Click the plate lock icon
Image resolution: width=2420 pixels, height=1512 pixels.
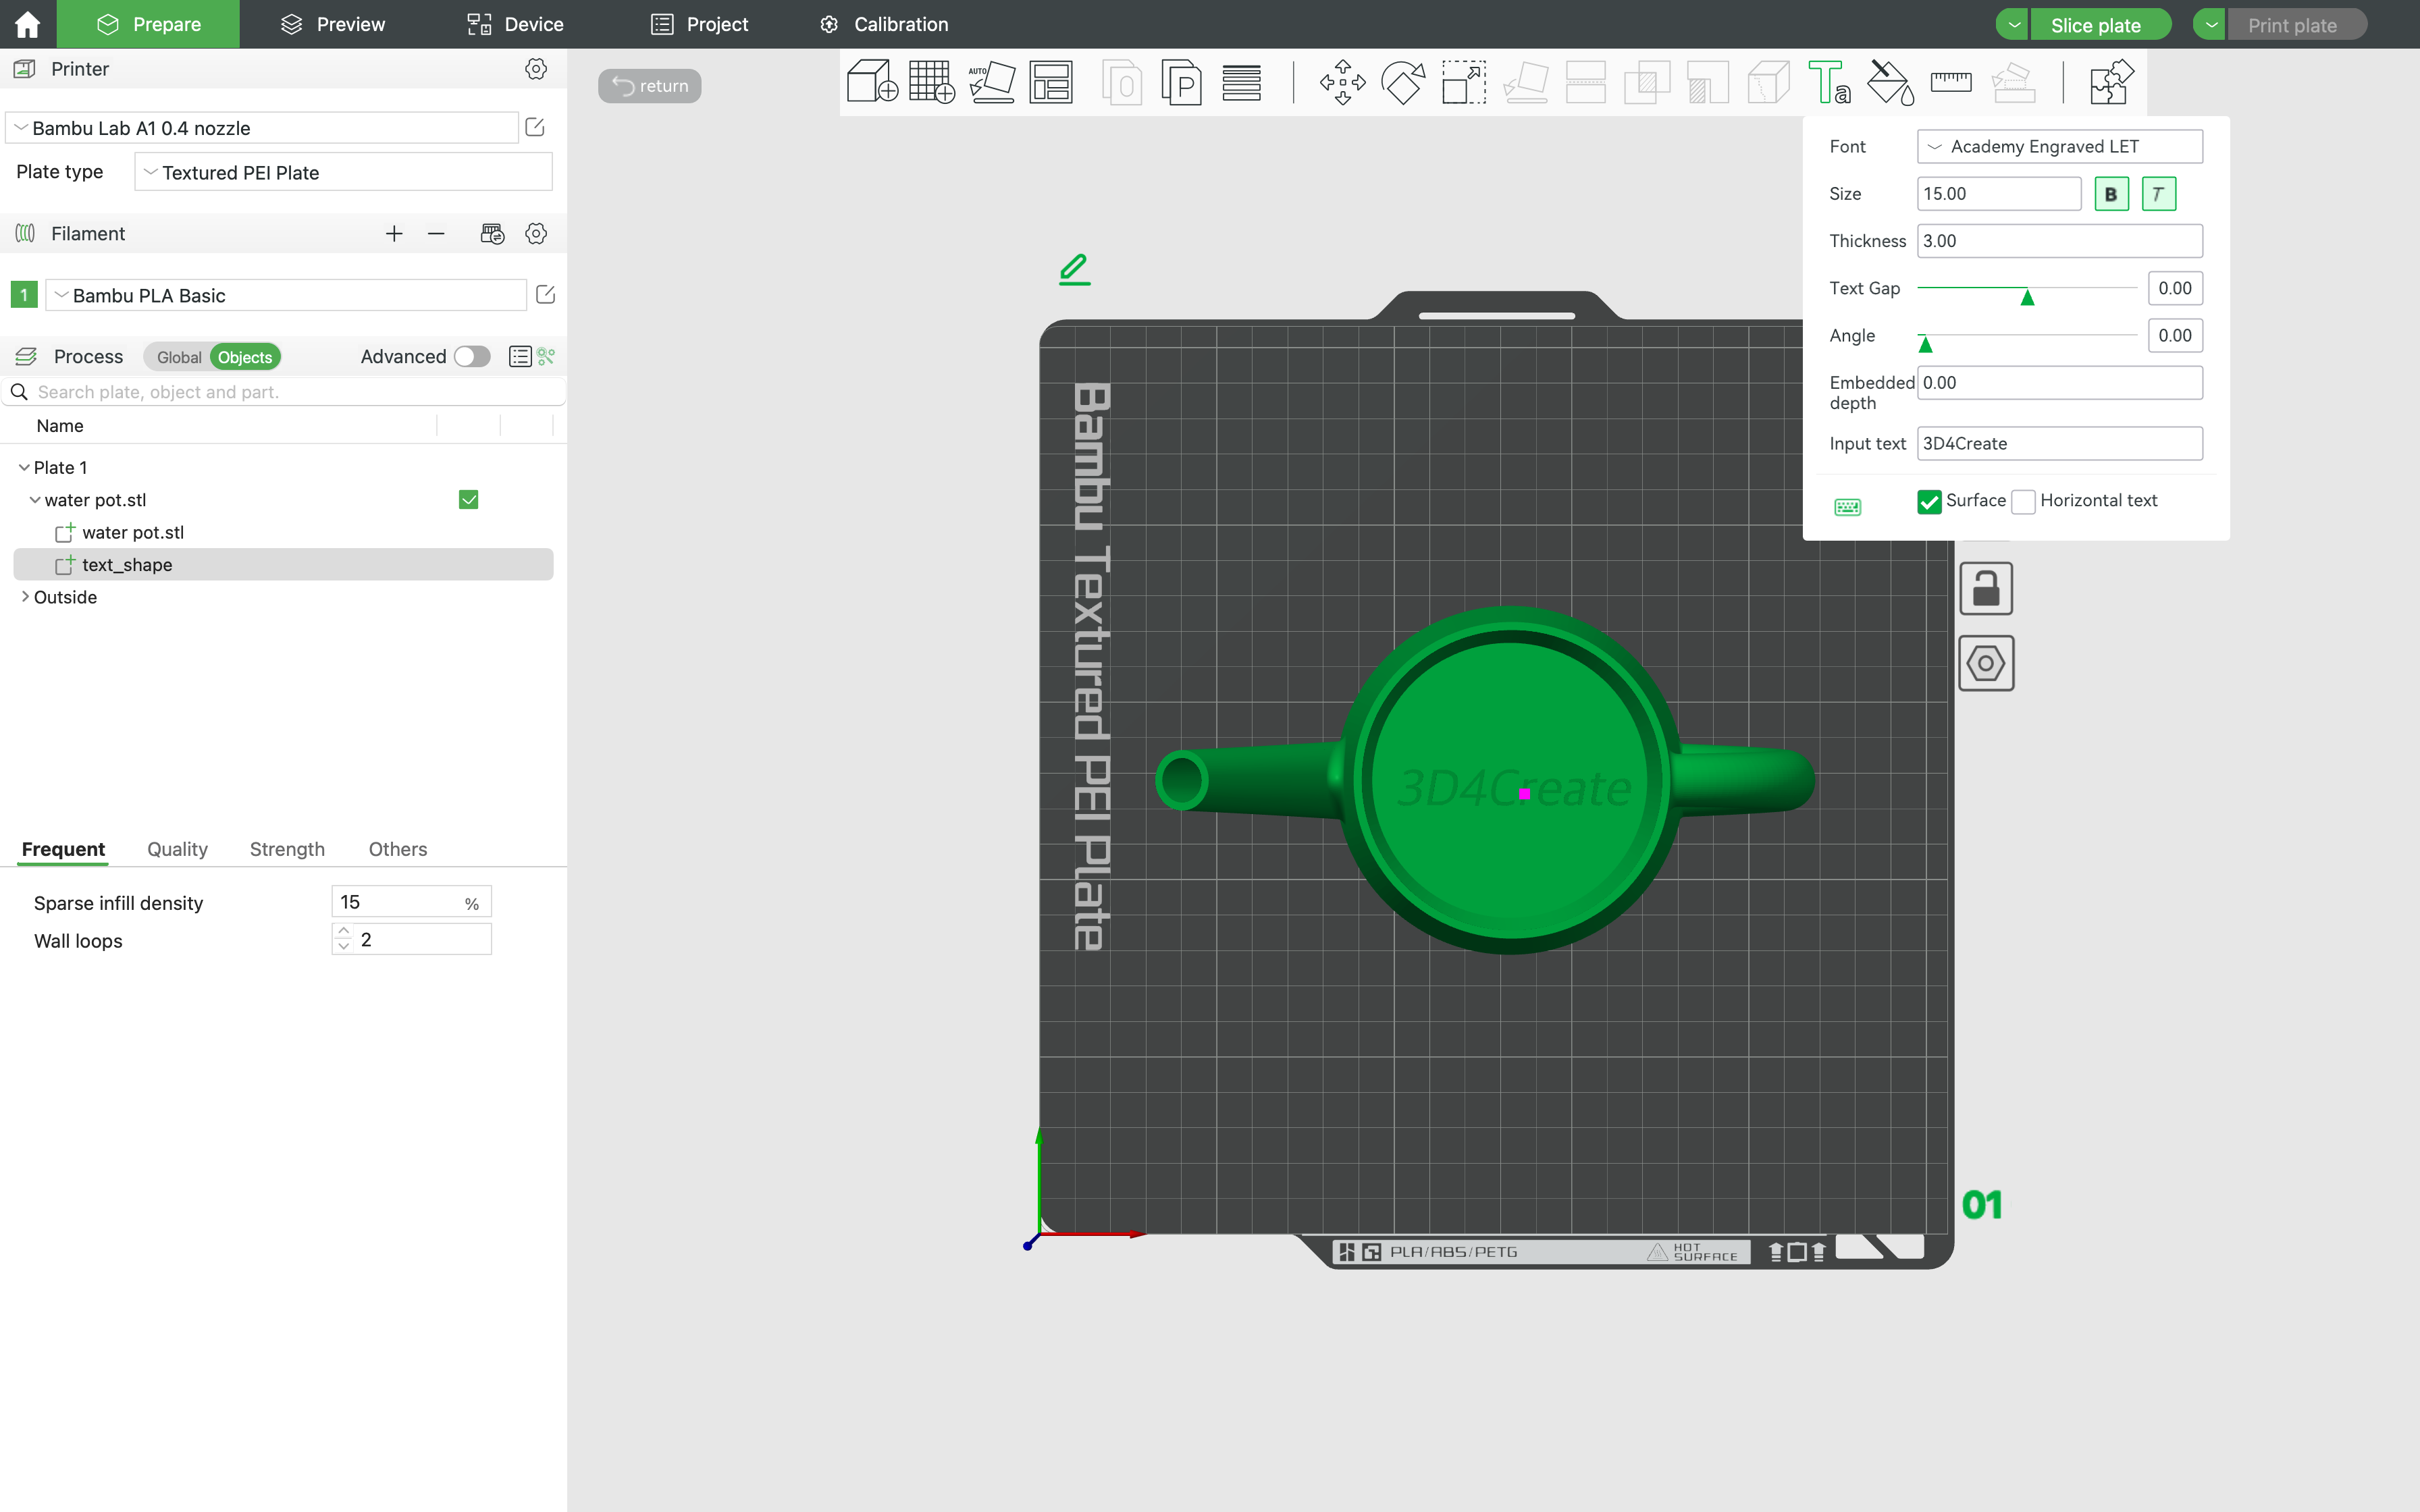click(x=1985, y=589)
